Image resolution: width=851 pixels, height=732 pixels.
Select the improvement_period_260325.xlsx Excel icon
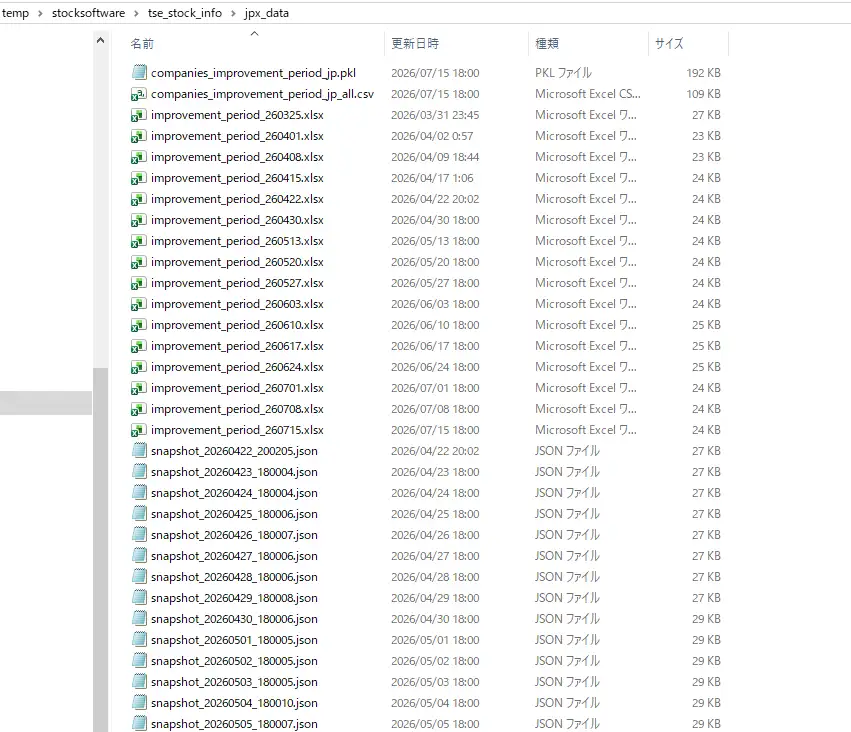point(139,115)
